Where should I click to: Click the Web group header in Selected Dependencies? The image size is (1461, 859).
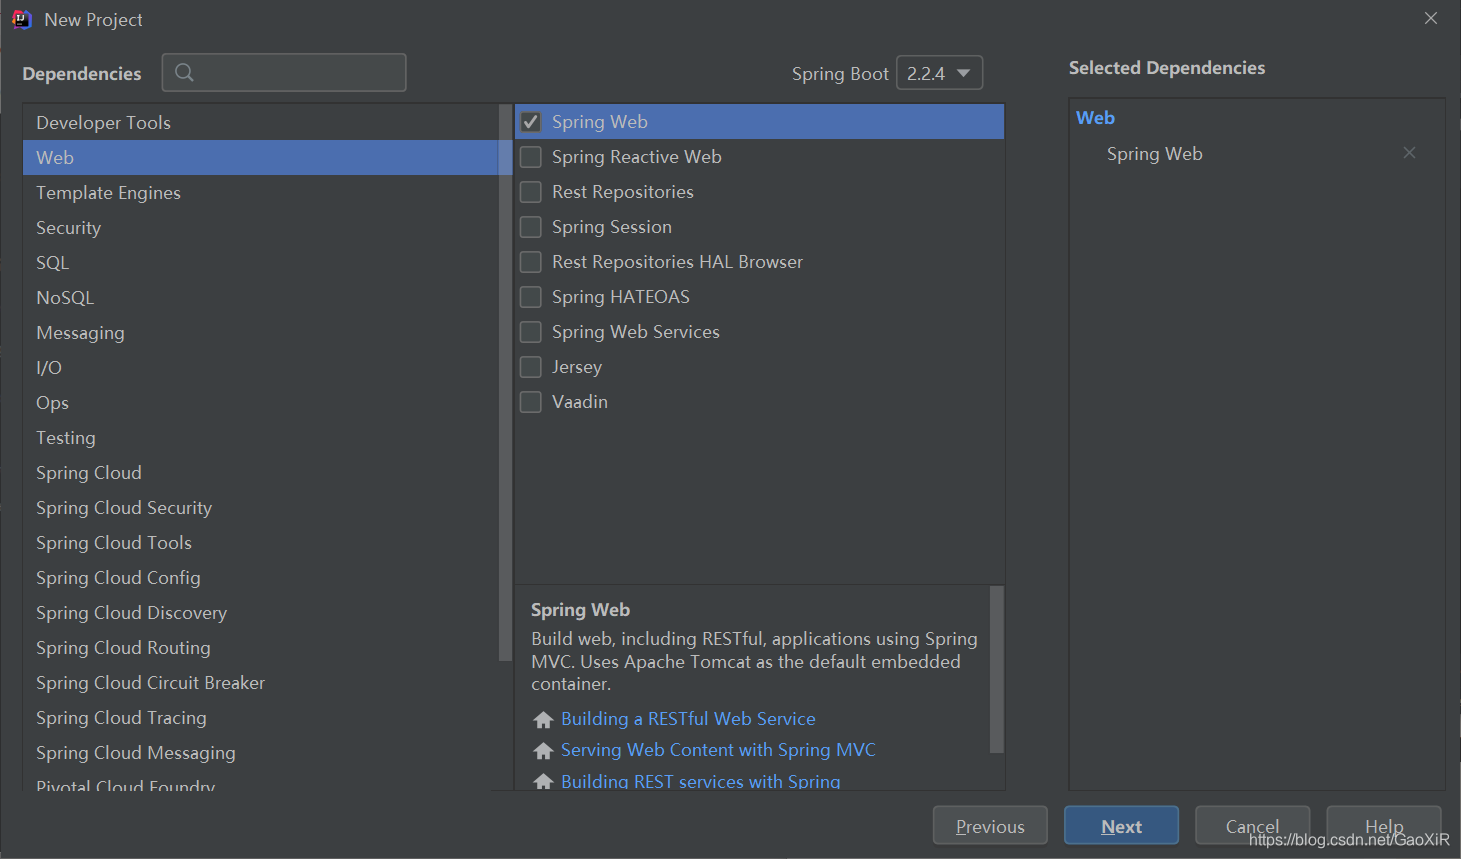pos(1095,118)
